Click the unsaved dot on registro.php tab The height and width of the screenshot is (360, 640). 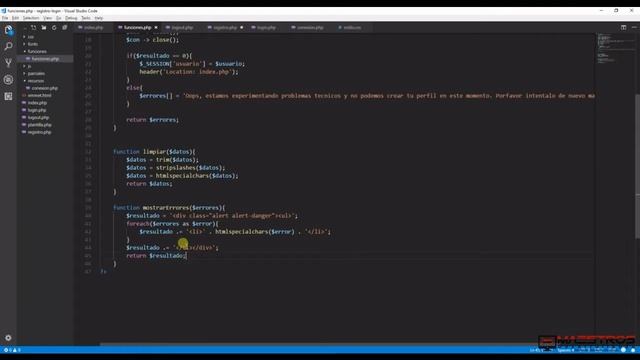[241, 28]
